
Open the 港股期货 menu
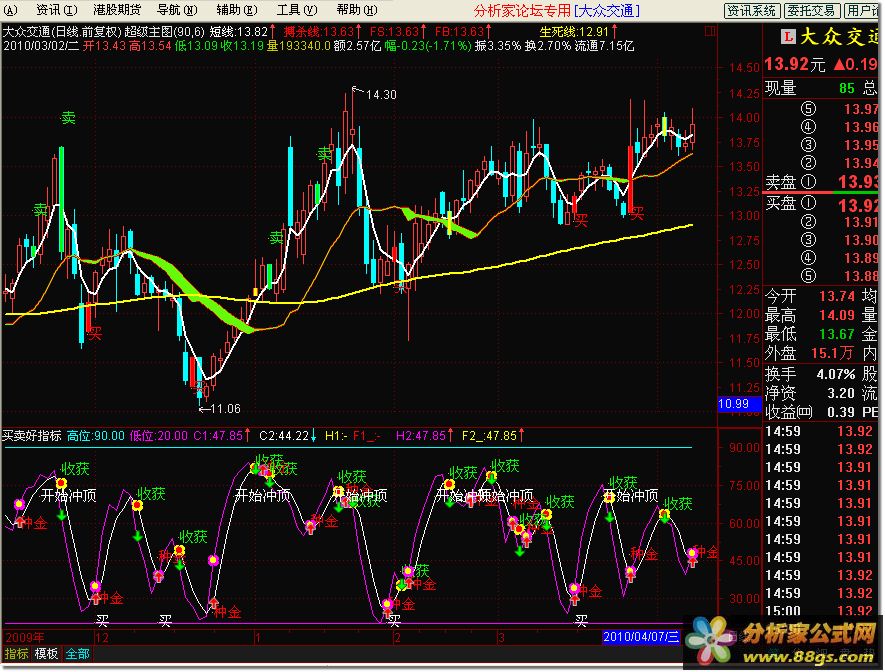[117, 10]
